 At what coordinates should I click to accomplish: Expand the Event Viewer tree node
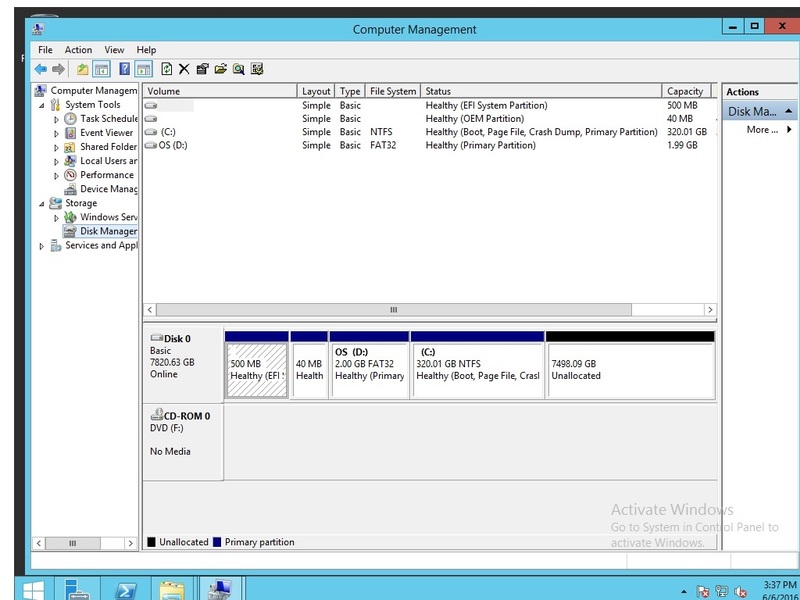click(x=57, y=132)
